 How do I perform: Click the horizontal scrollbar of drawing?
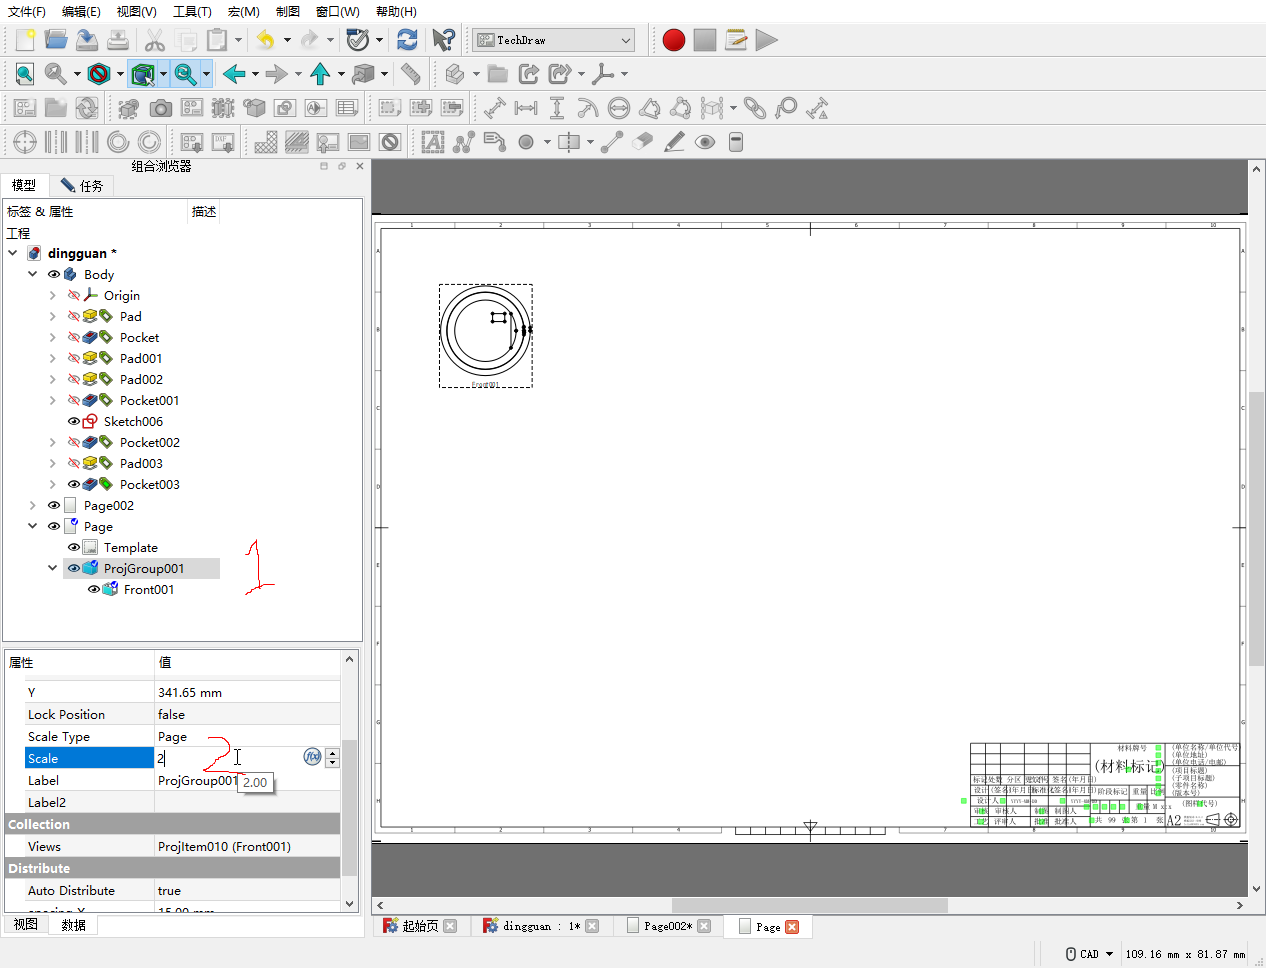[810, 905]
